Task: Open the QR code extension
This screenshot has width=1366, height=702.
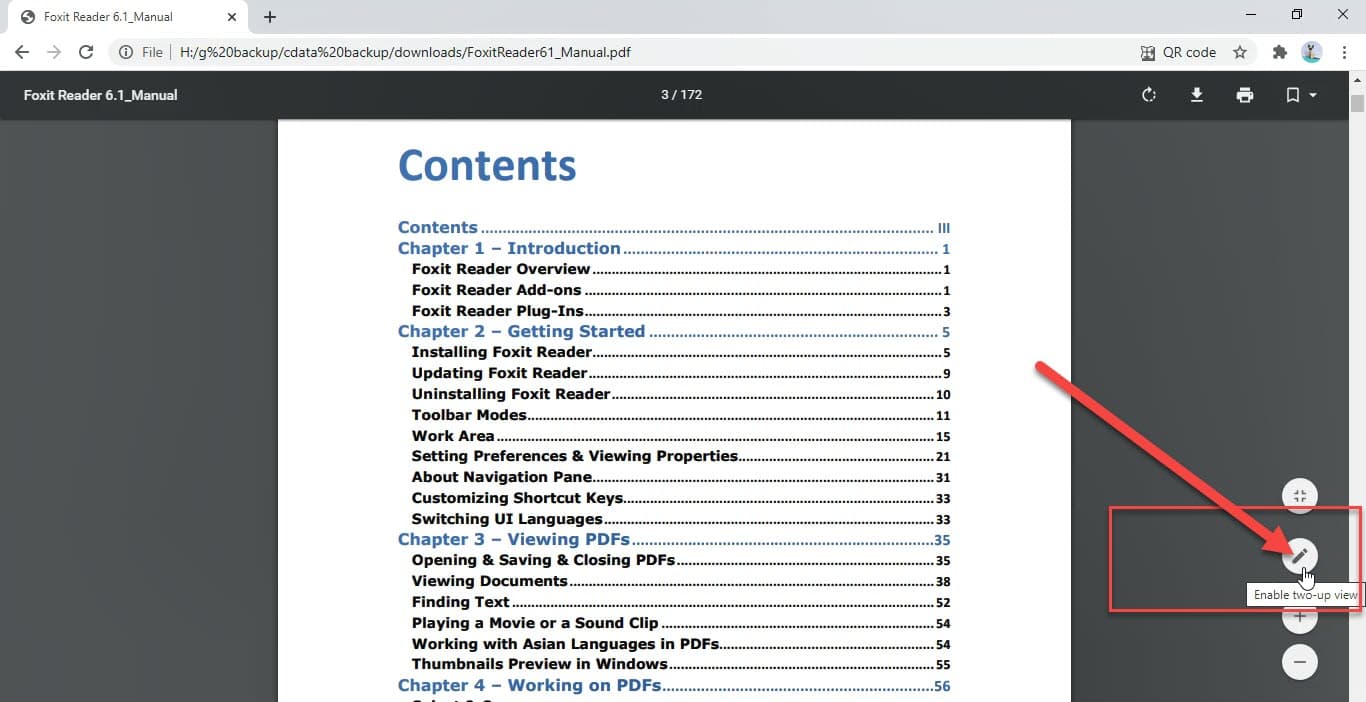Action: coord(1179,52)
